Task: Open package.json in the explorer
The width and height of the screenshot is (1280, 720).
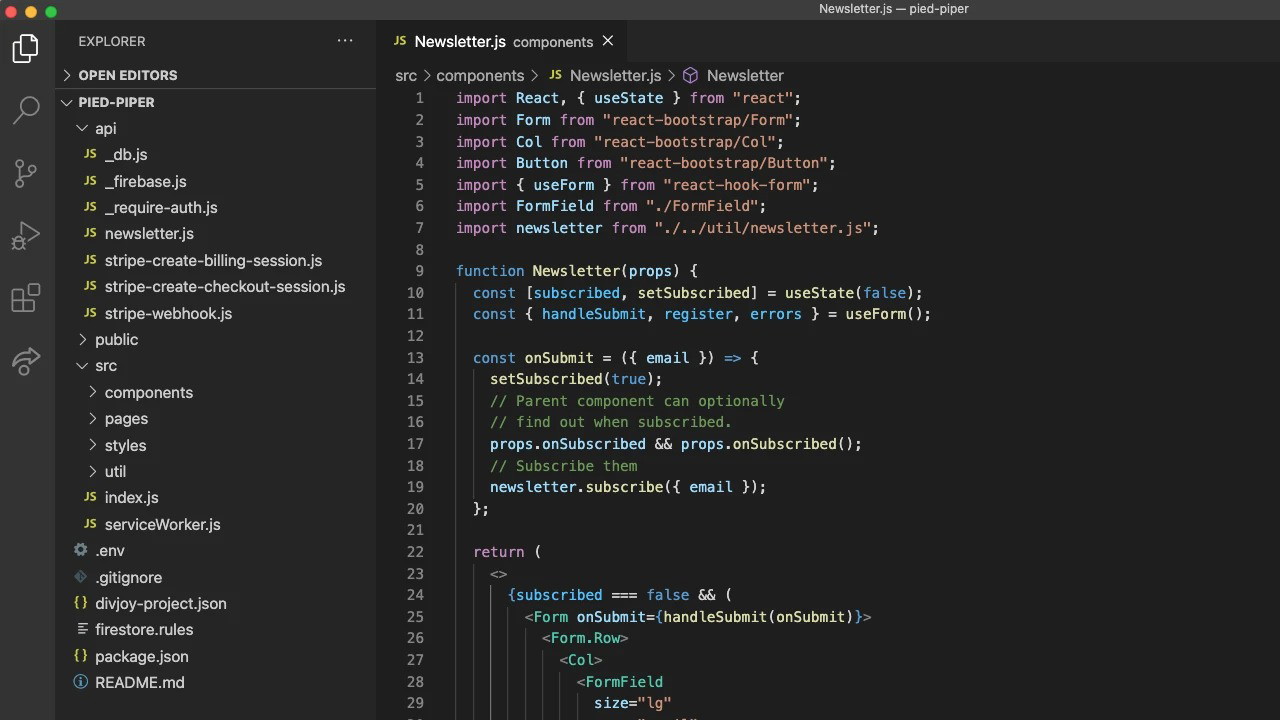Action: [141, 656]
